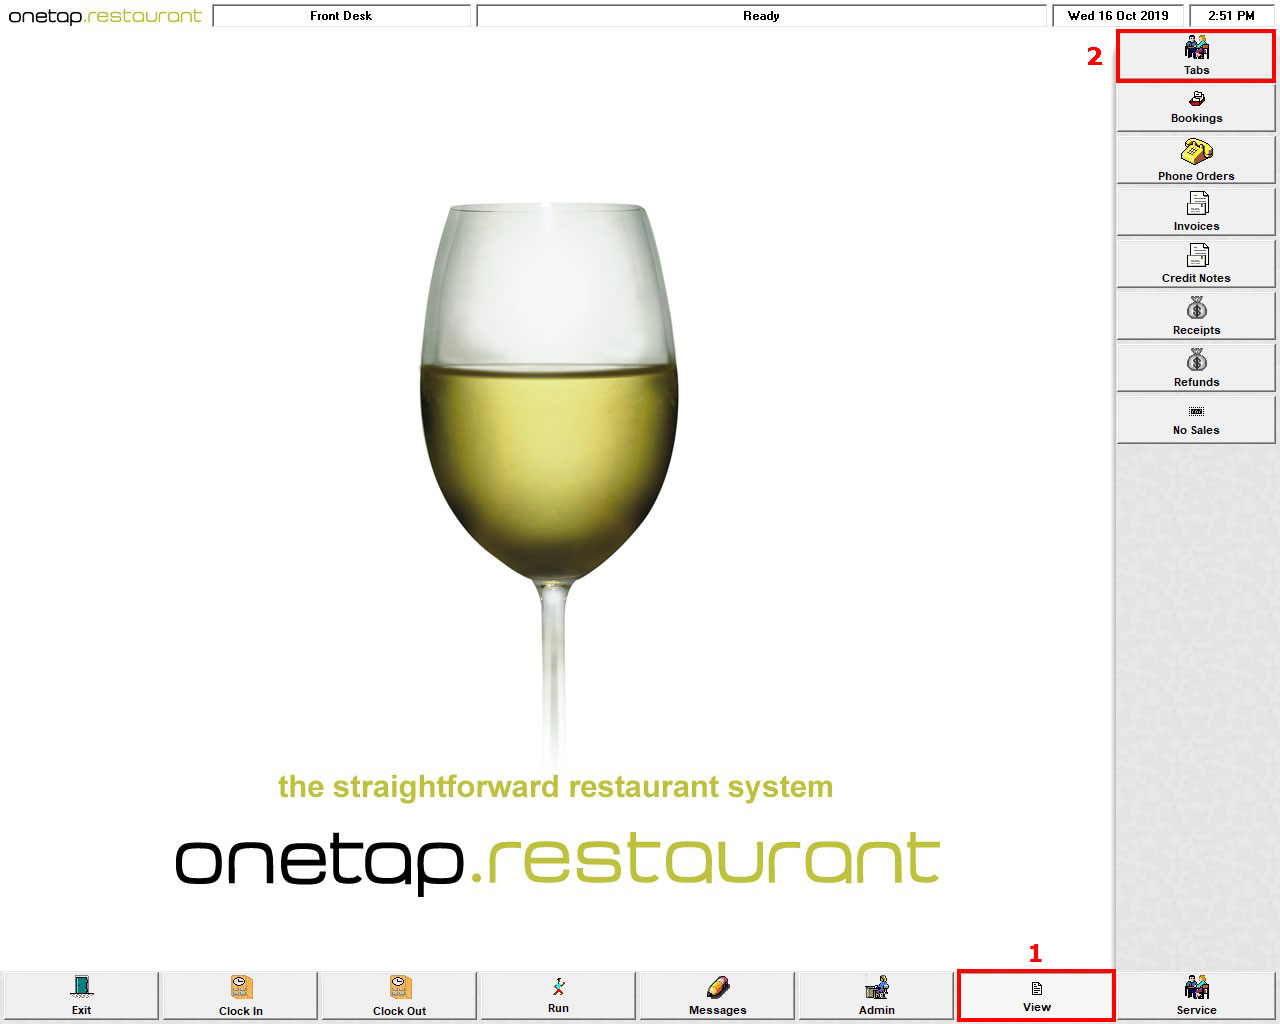This screenshot has height=1024, width=1280.
Task: Open the View screen
Action: (x=1036, y=995)
